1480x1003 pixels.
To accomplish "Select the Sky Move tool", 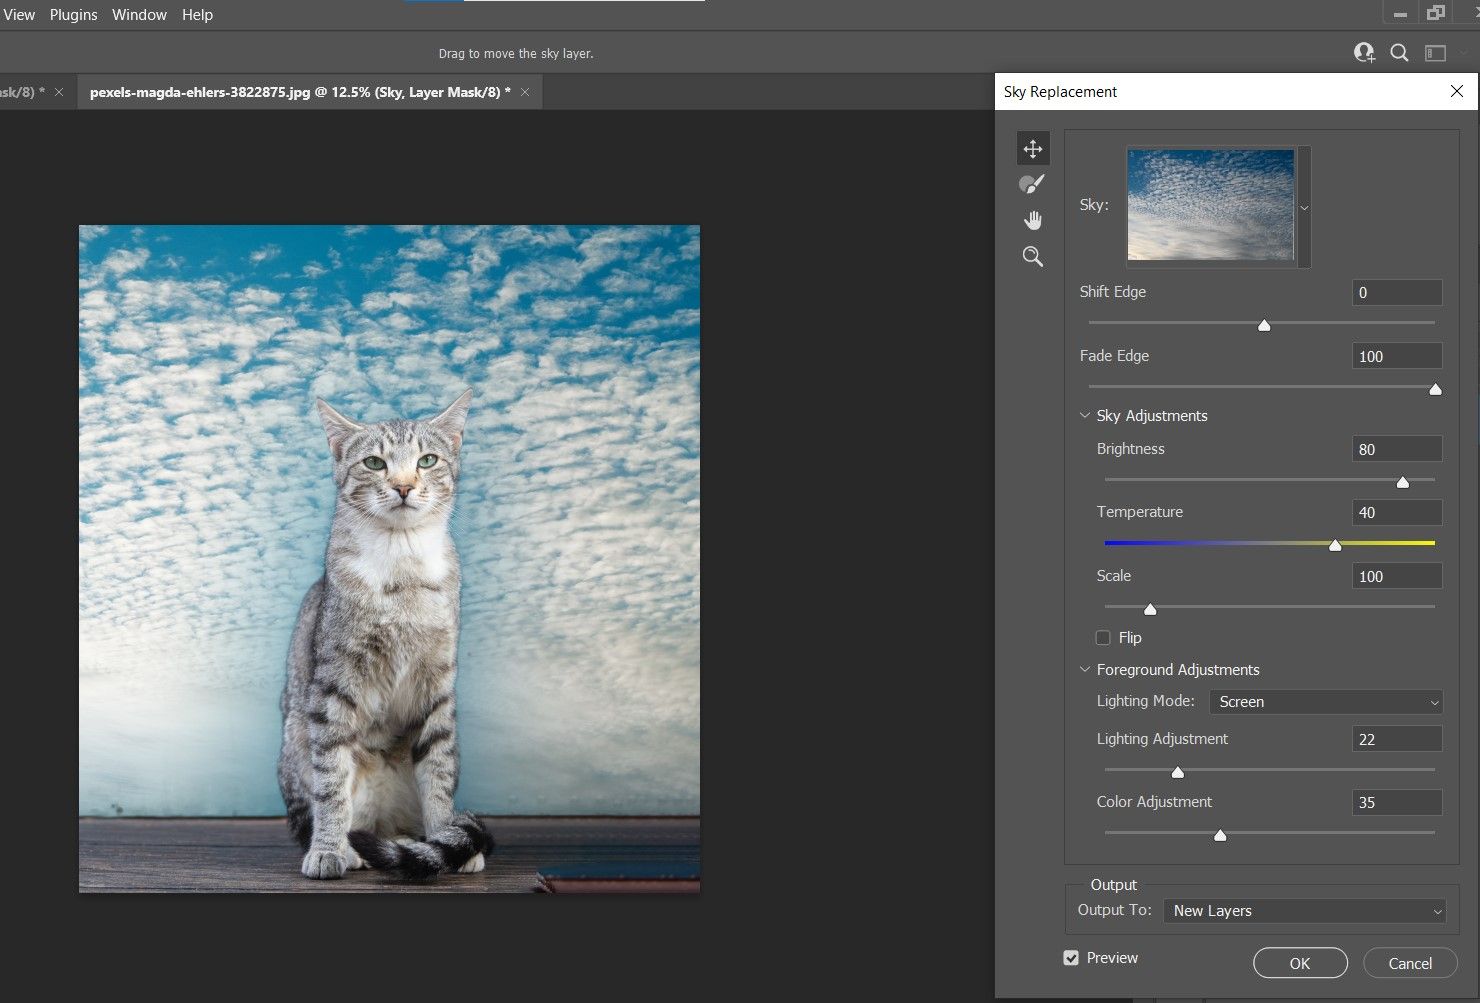I will [x=1033, y=149].
